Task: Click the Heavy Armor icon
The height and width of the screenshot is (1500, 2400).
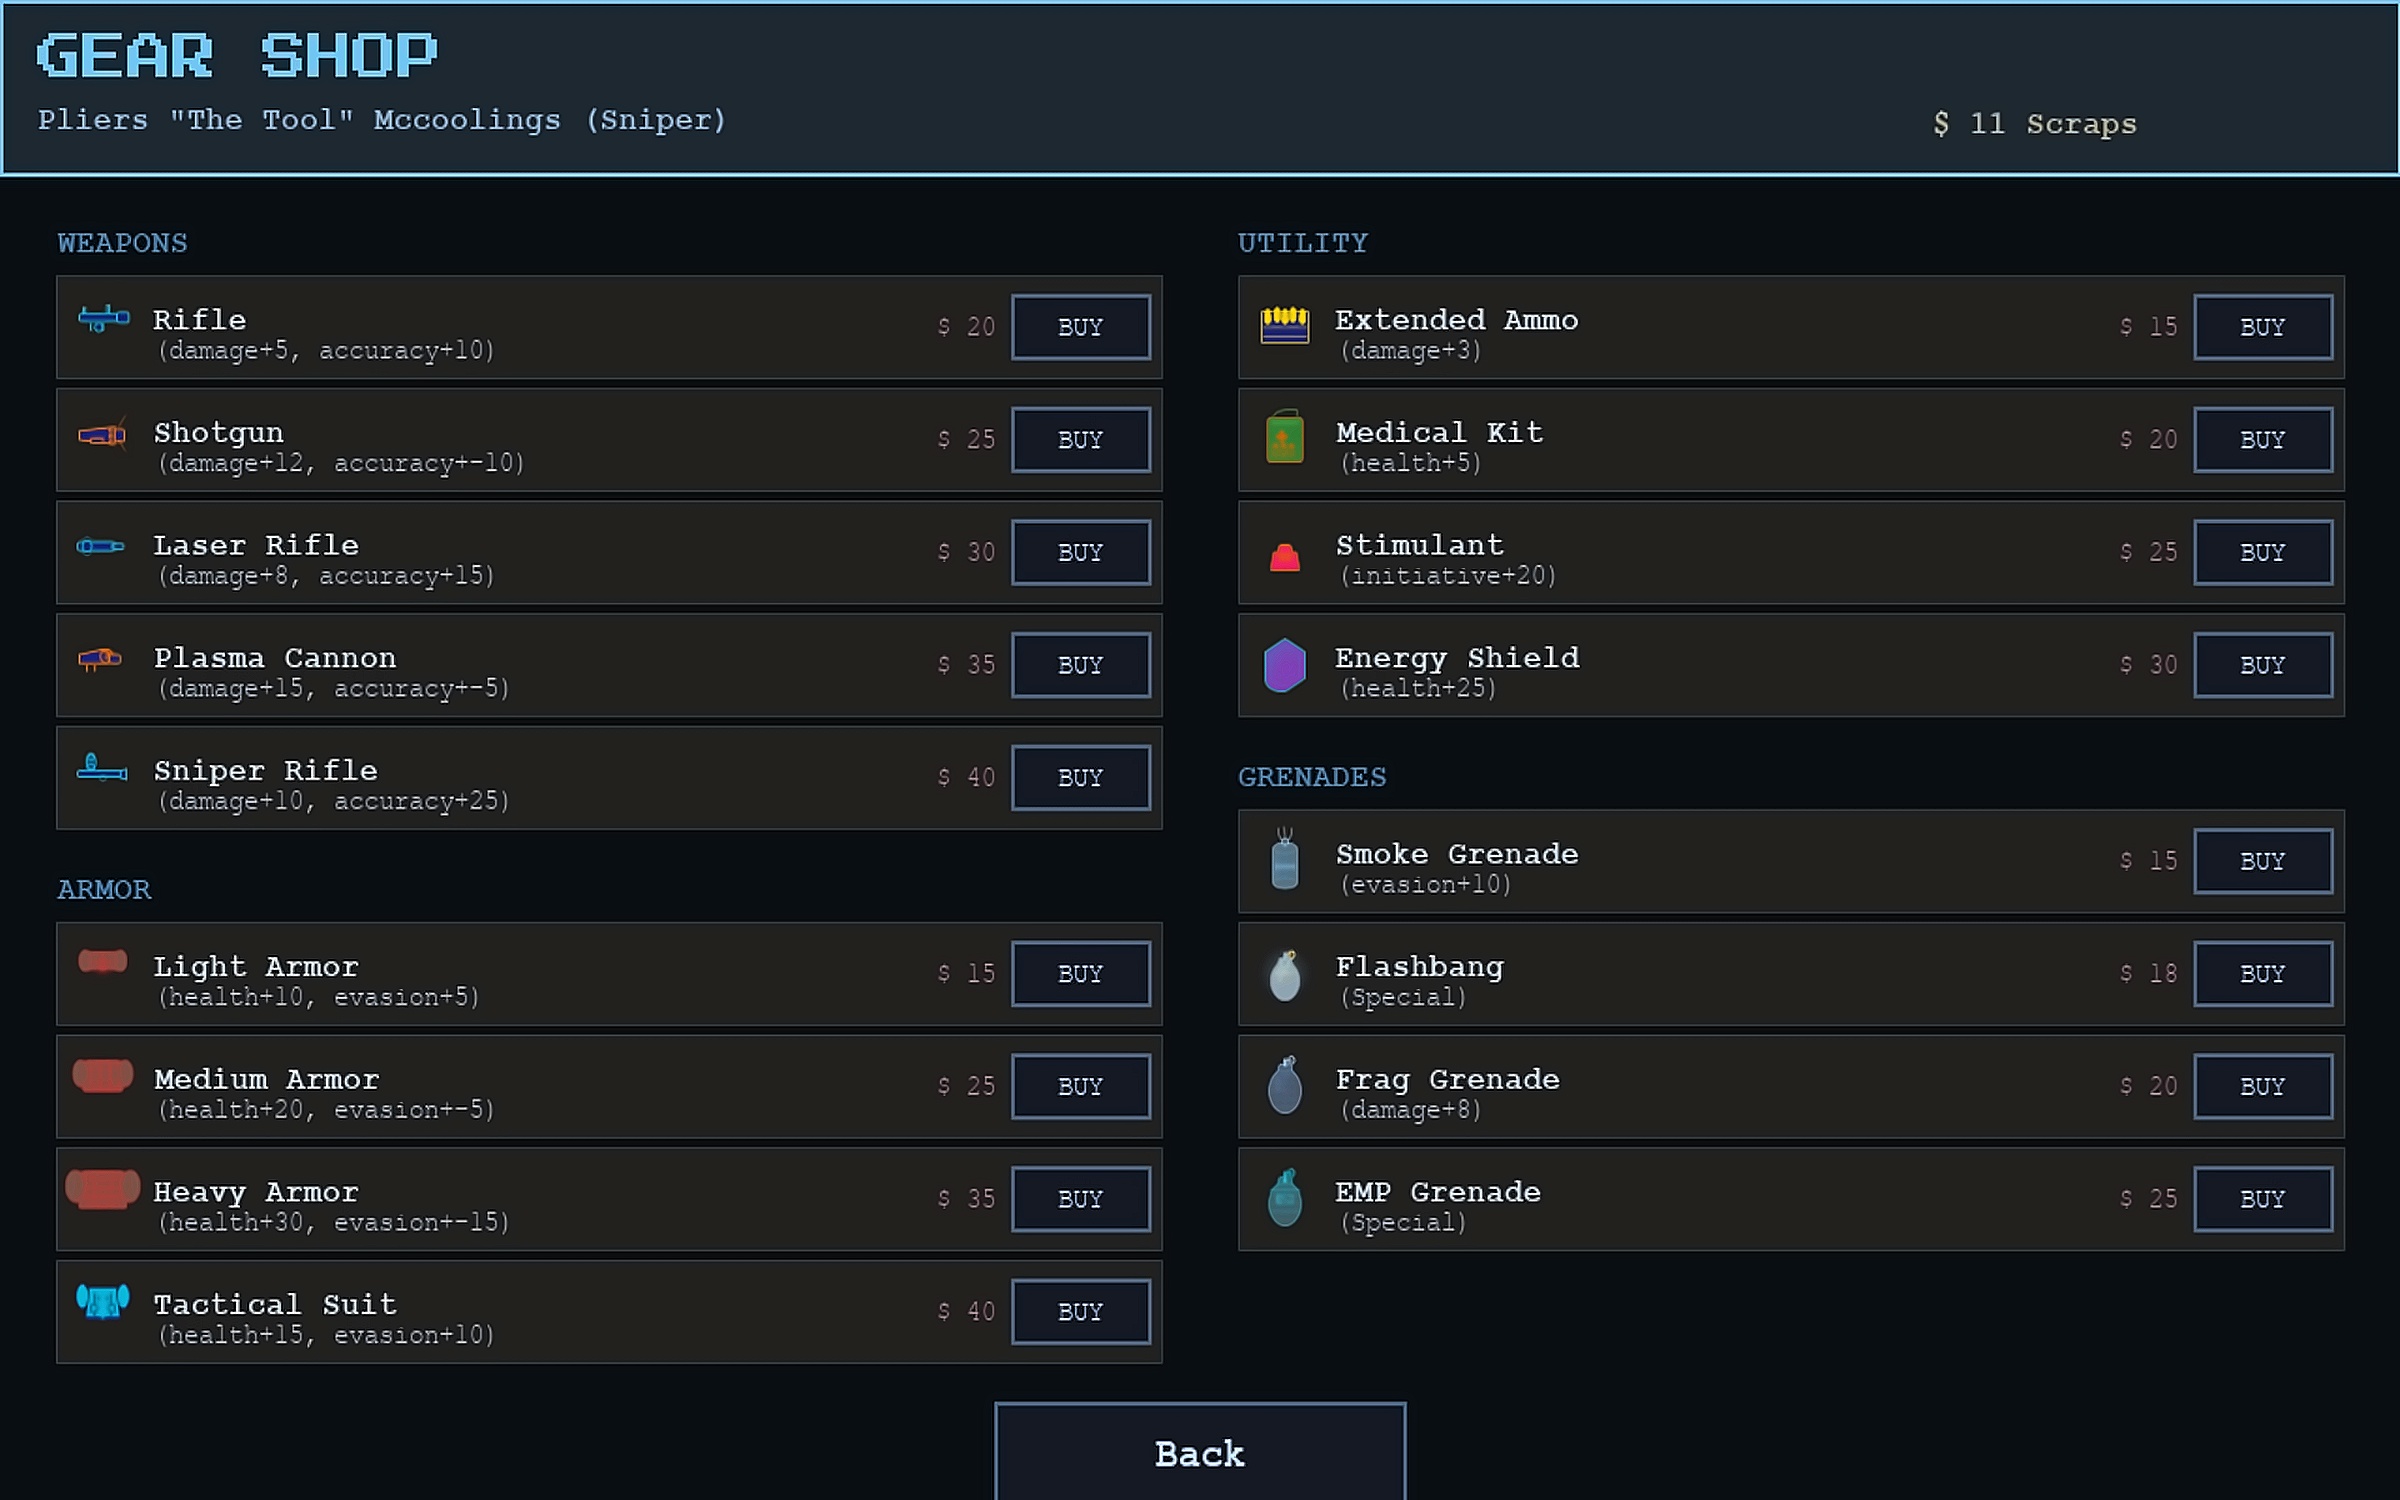Action: pos(102,1190)
